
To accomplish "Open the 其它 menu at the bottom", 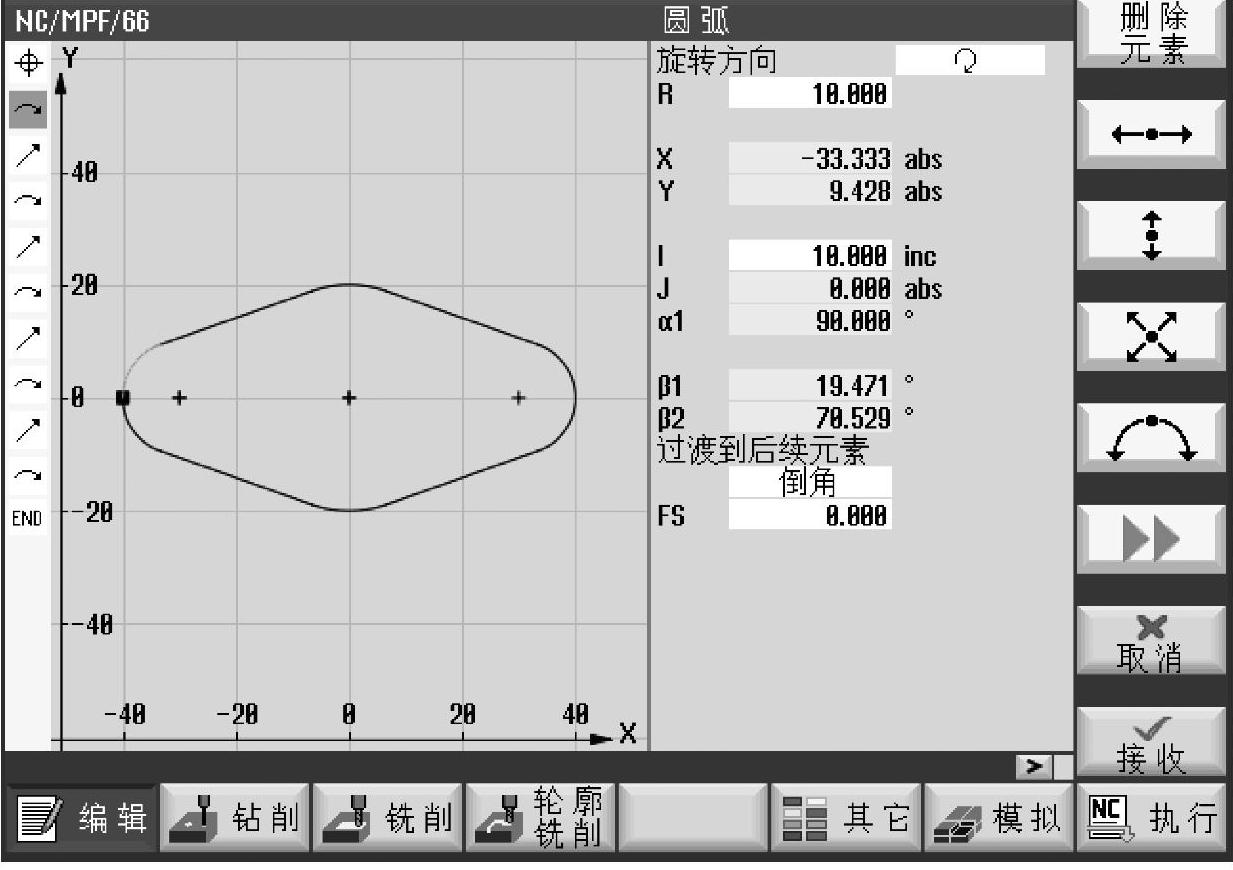I will click(x=846, y=819).
